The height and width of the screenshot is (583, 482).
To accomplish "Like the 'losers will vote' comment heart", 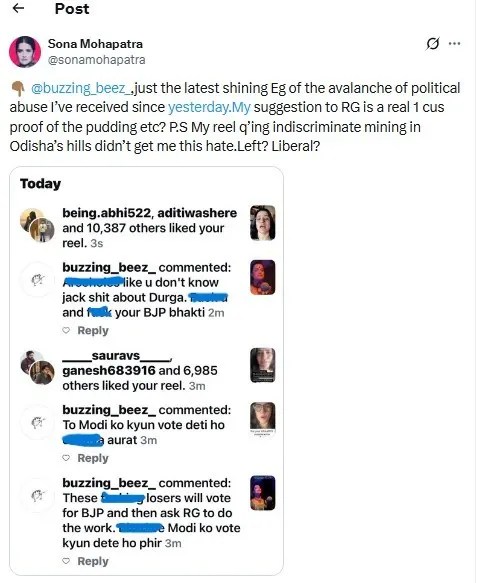I will coord(66,561).
